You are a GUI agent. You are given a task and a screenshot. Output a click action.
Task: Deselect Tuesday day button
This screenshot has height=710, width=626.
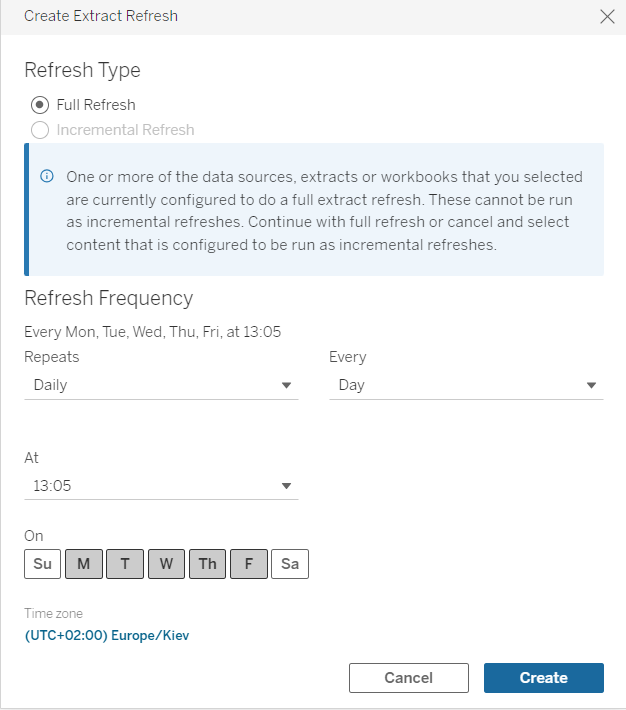tap(125, 564)
